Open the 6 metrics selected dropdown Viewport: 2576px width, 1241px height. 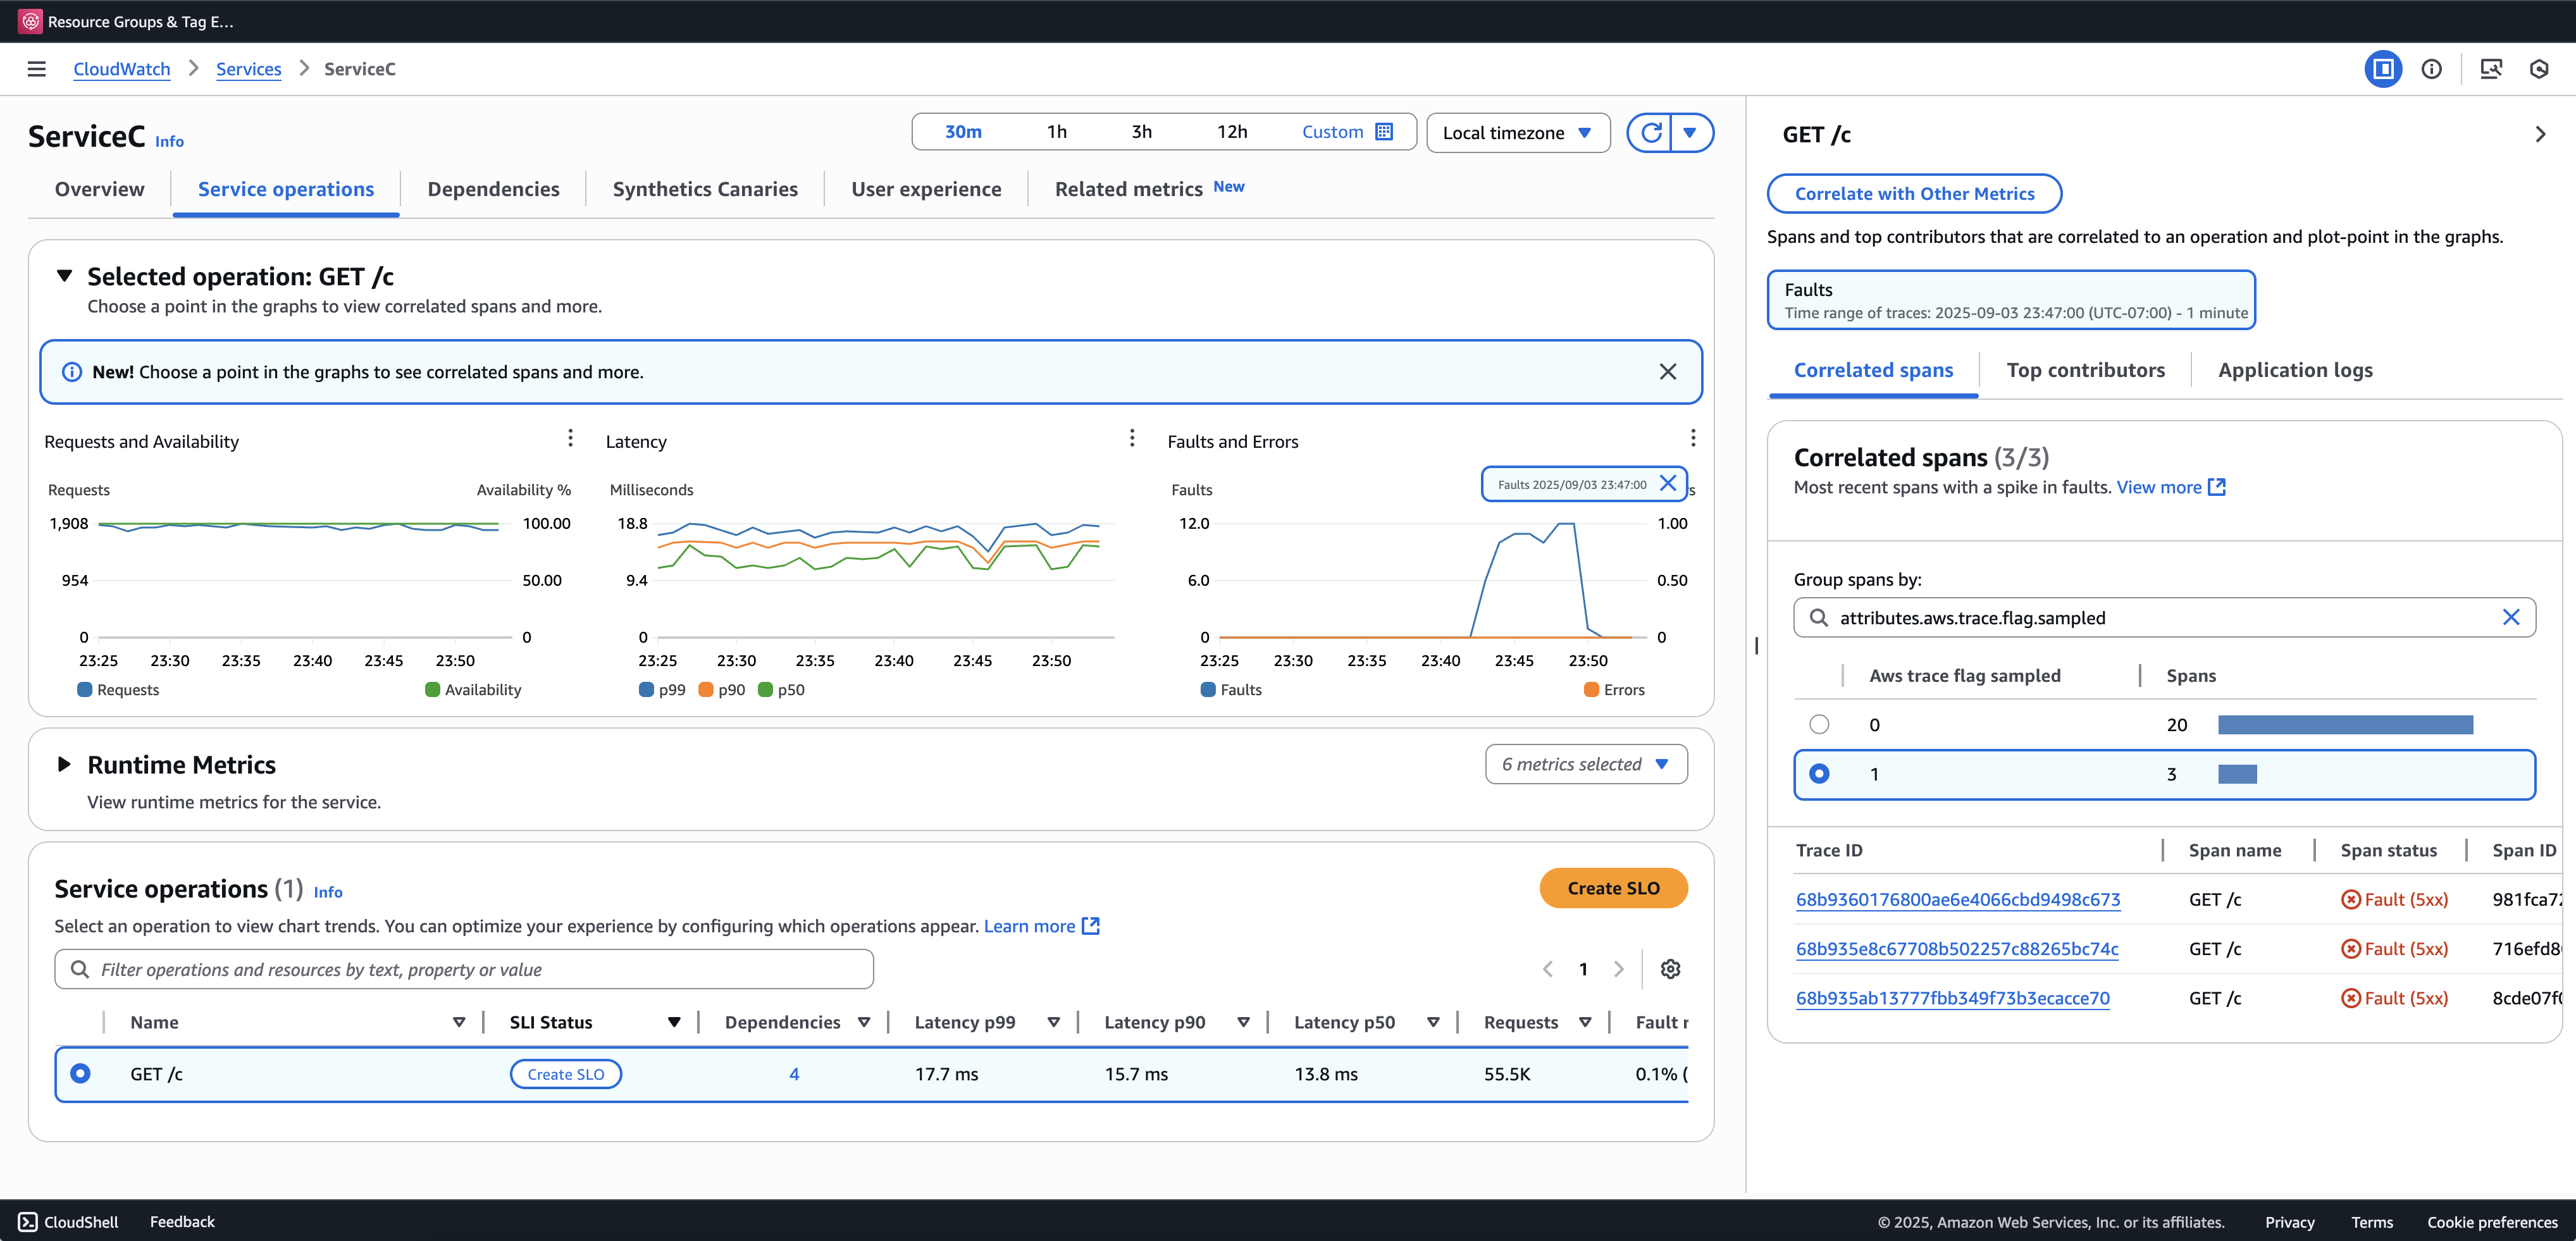click(1585, 764)
